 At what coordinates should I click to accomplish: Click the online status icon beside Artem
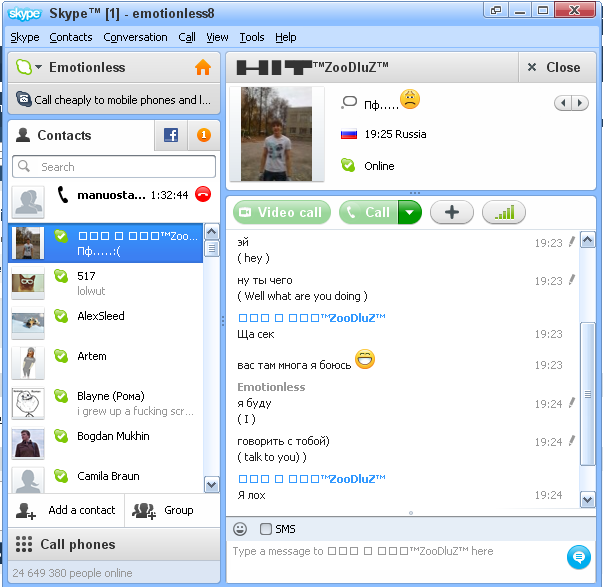(61, 356)
